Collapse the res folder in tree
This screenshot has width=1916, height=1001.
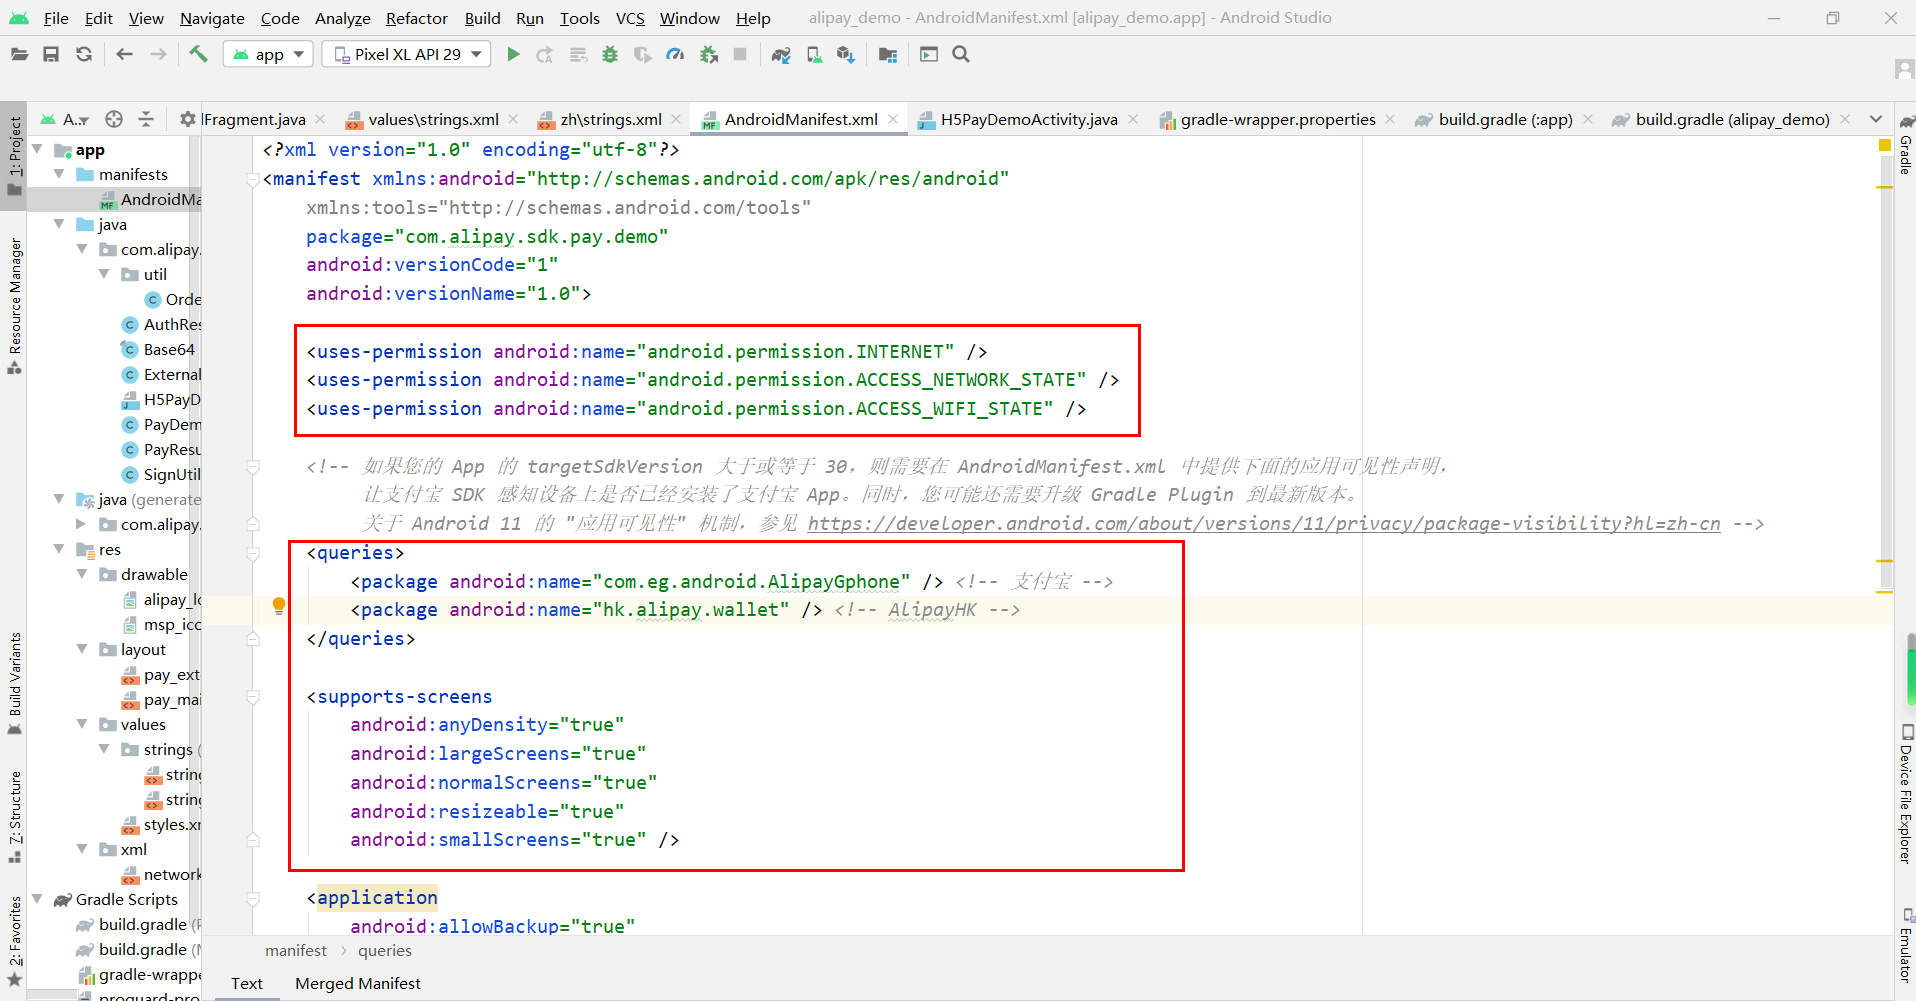tap(59, 549)
